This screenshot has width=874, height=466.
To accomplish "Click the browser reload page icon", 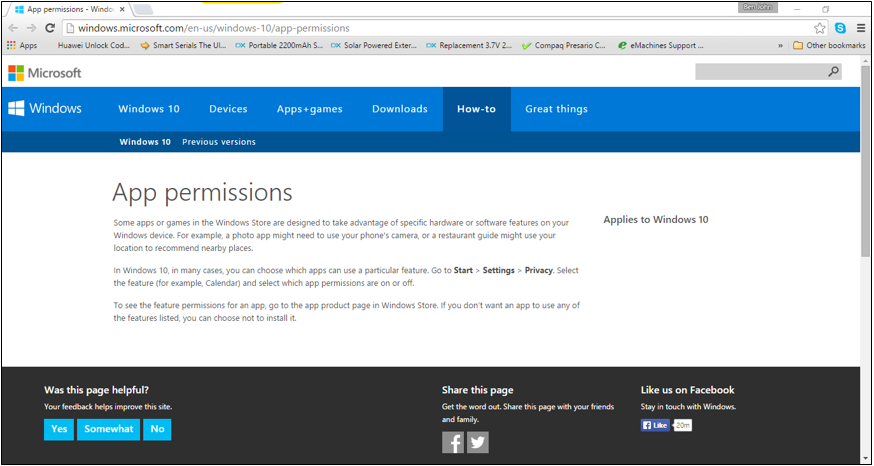I will [x=49, y=28].
